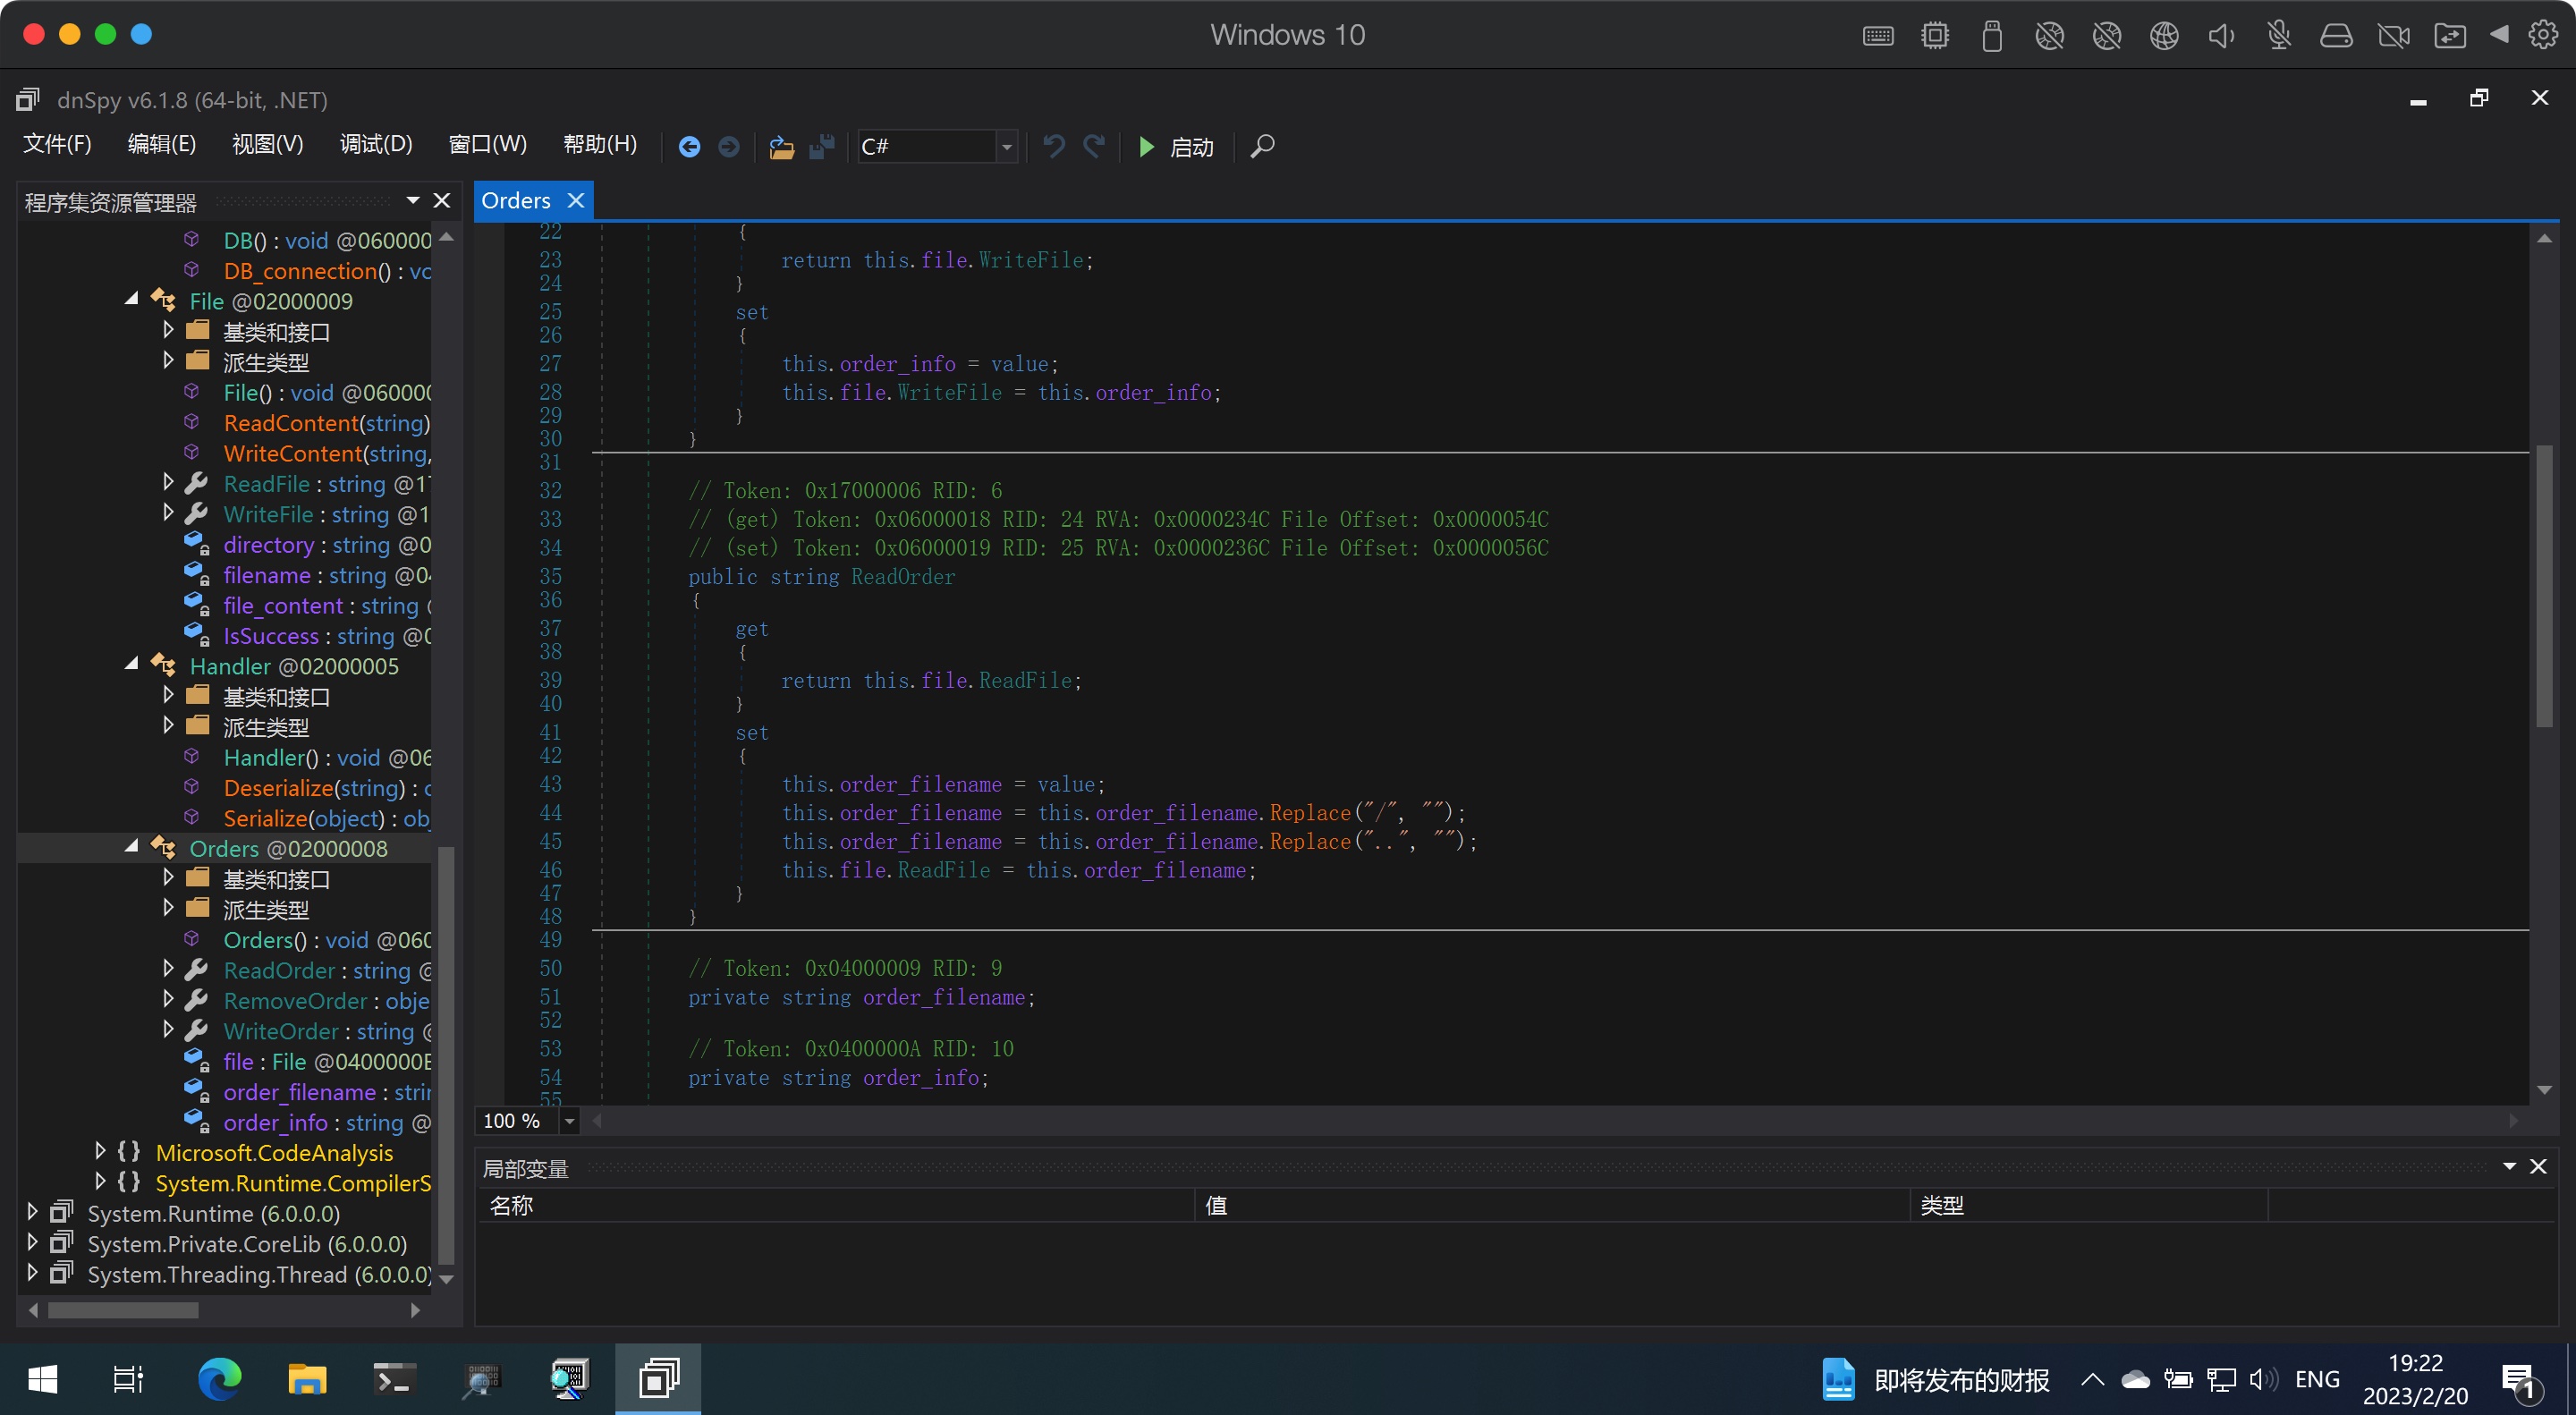The height and width of the screenshot is (1415, 2576).
Task: Click the open file folder icon
Action: click(x=781, y=147)
